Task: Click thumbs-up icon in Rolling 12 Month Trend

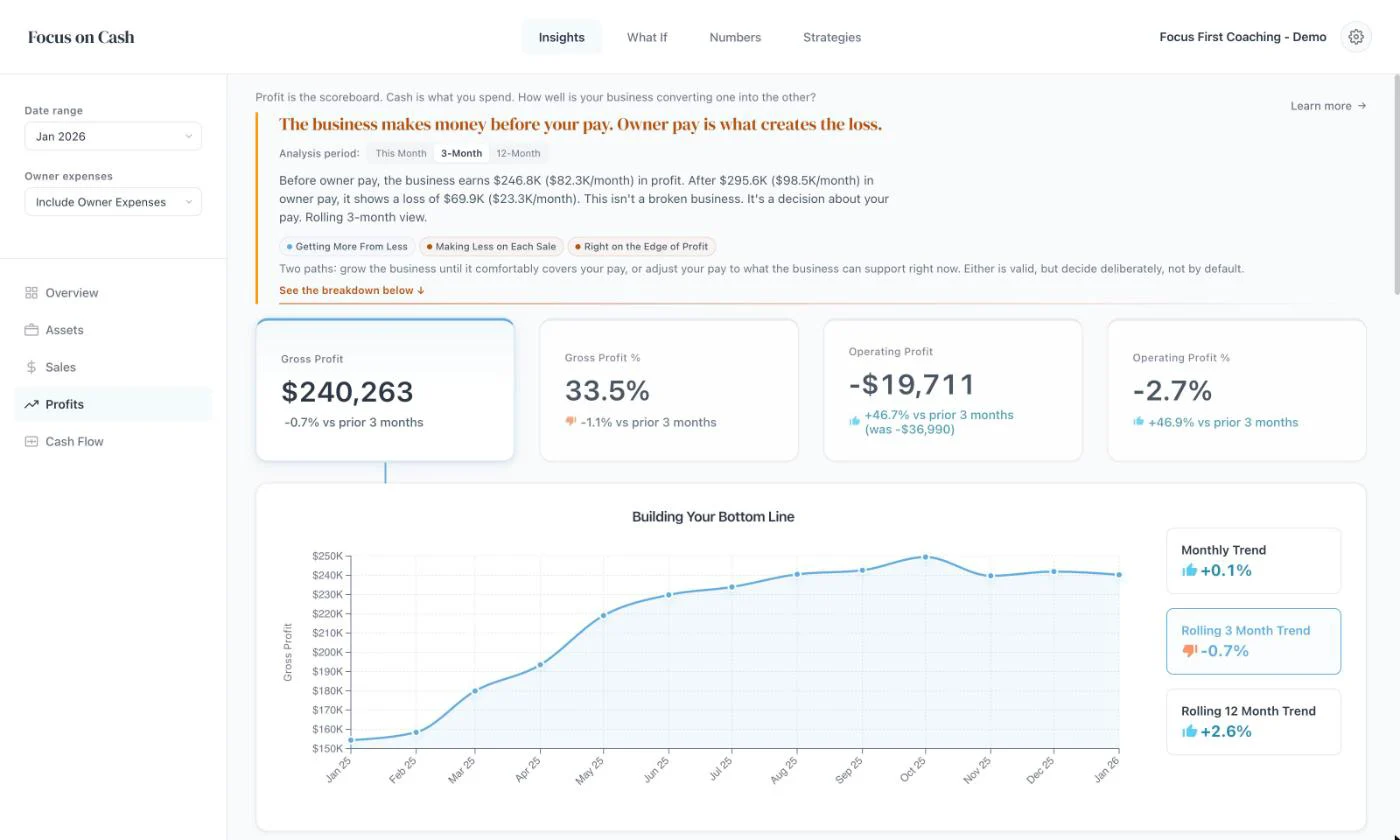Action: (x=1189, y=731)
